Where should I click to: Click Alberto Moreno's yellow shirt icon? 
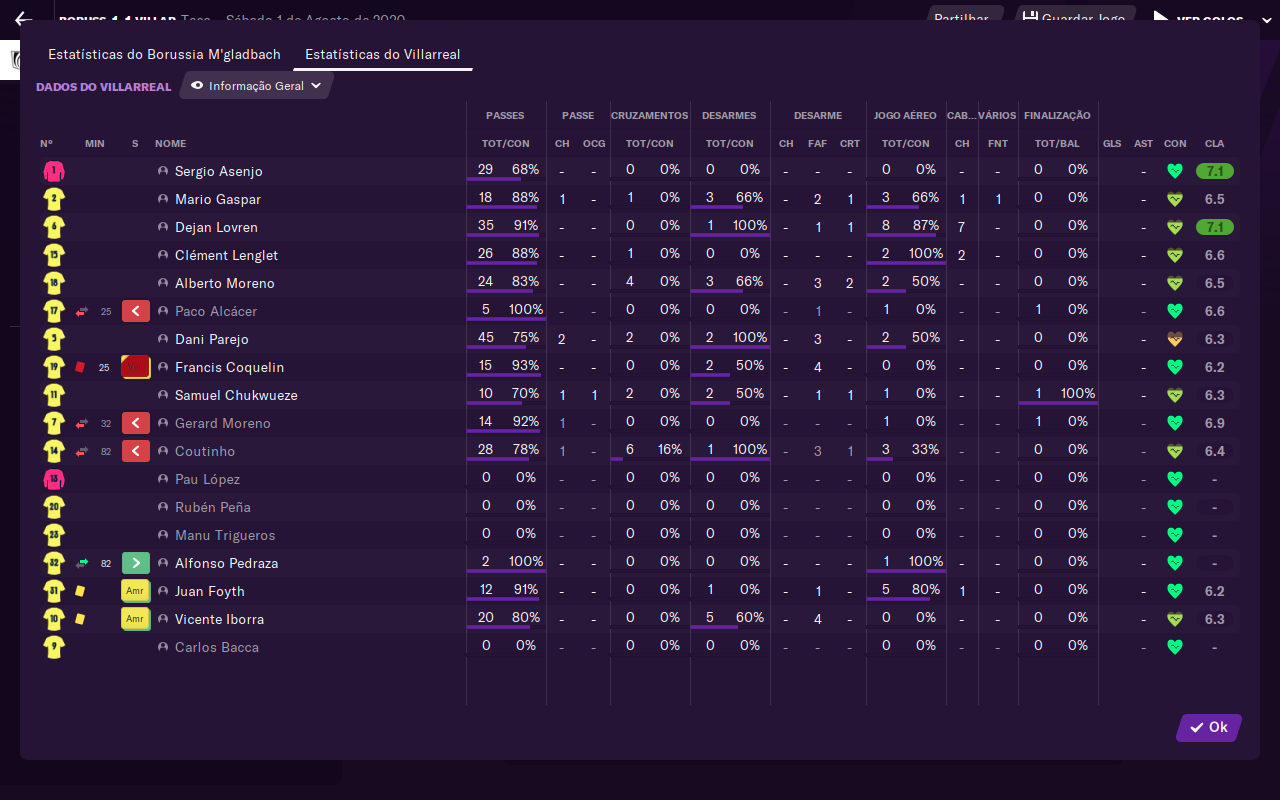(54, 283)
